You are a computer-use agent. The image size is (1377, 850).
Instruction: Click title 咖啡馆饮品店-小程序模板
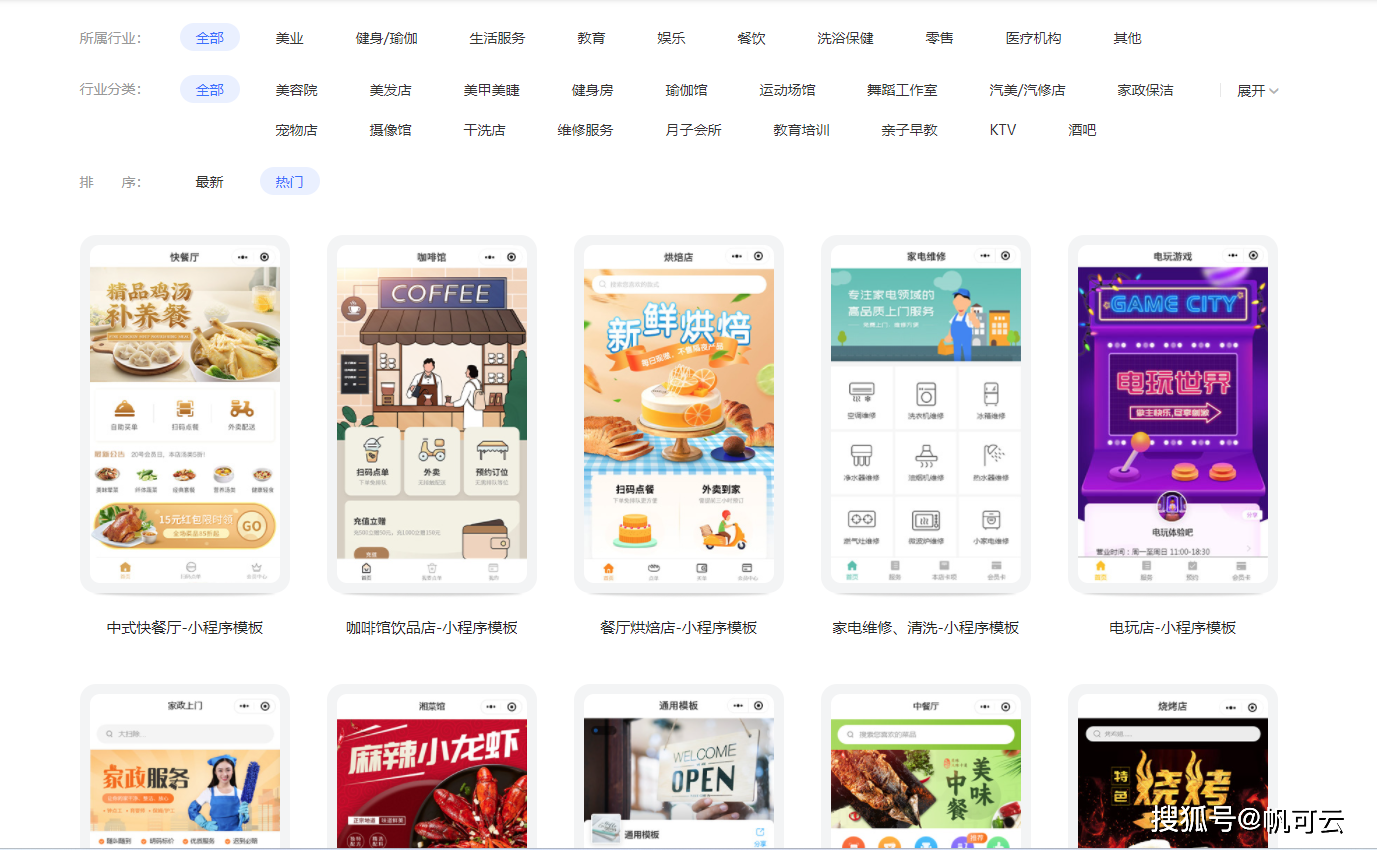click(x=432, y=628)
